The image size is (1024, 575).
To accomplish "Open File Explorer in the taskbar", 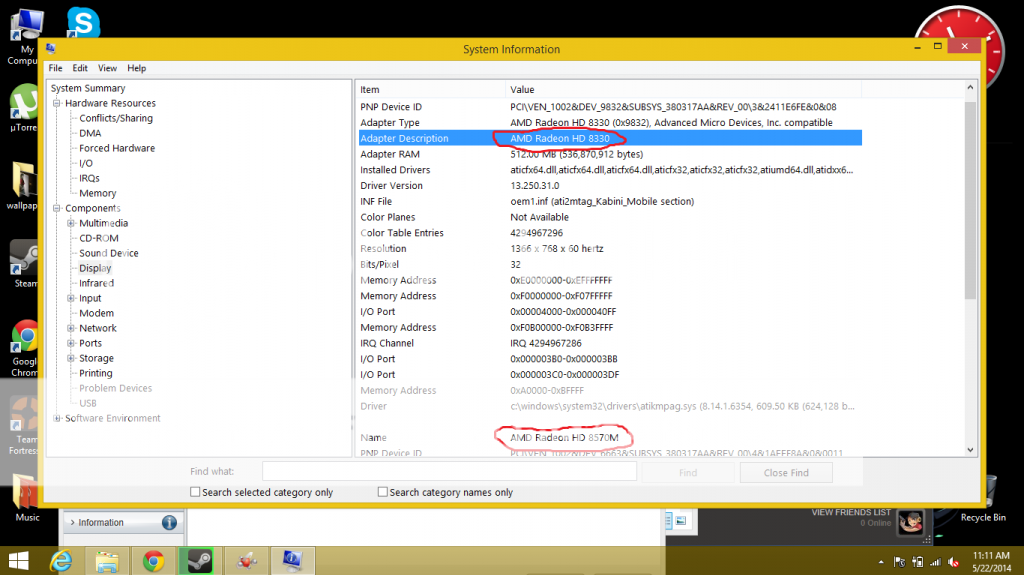I will click(x=107, y=561).
